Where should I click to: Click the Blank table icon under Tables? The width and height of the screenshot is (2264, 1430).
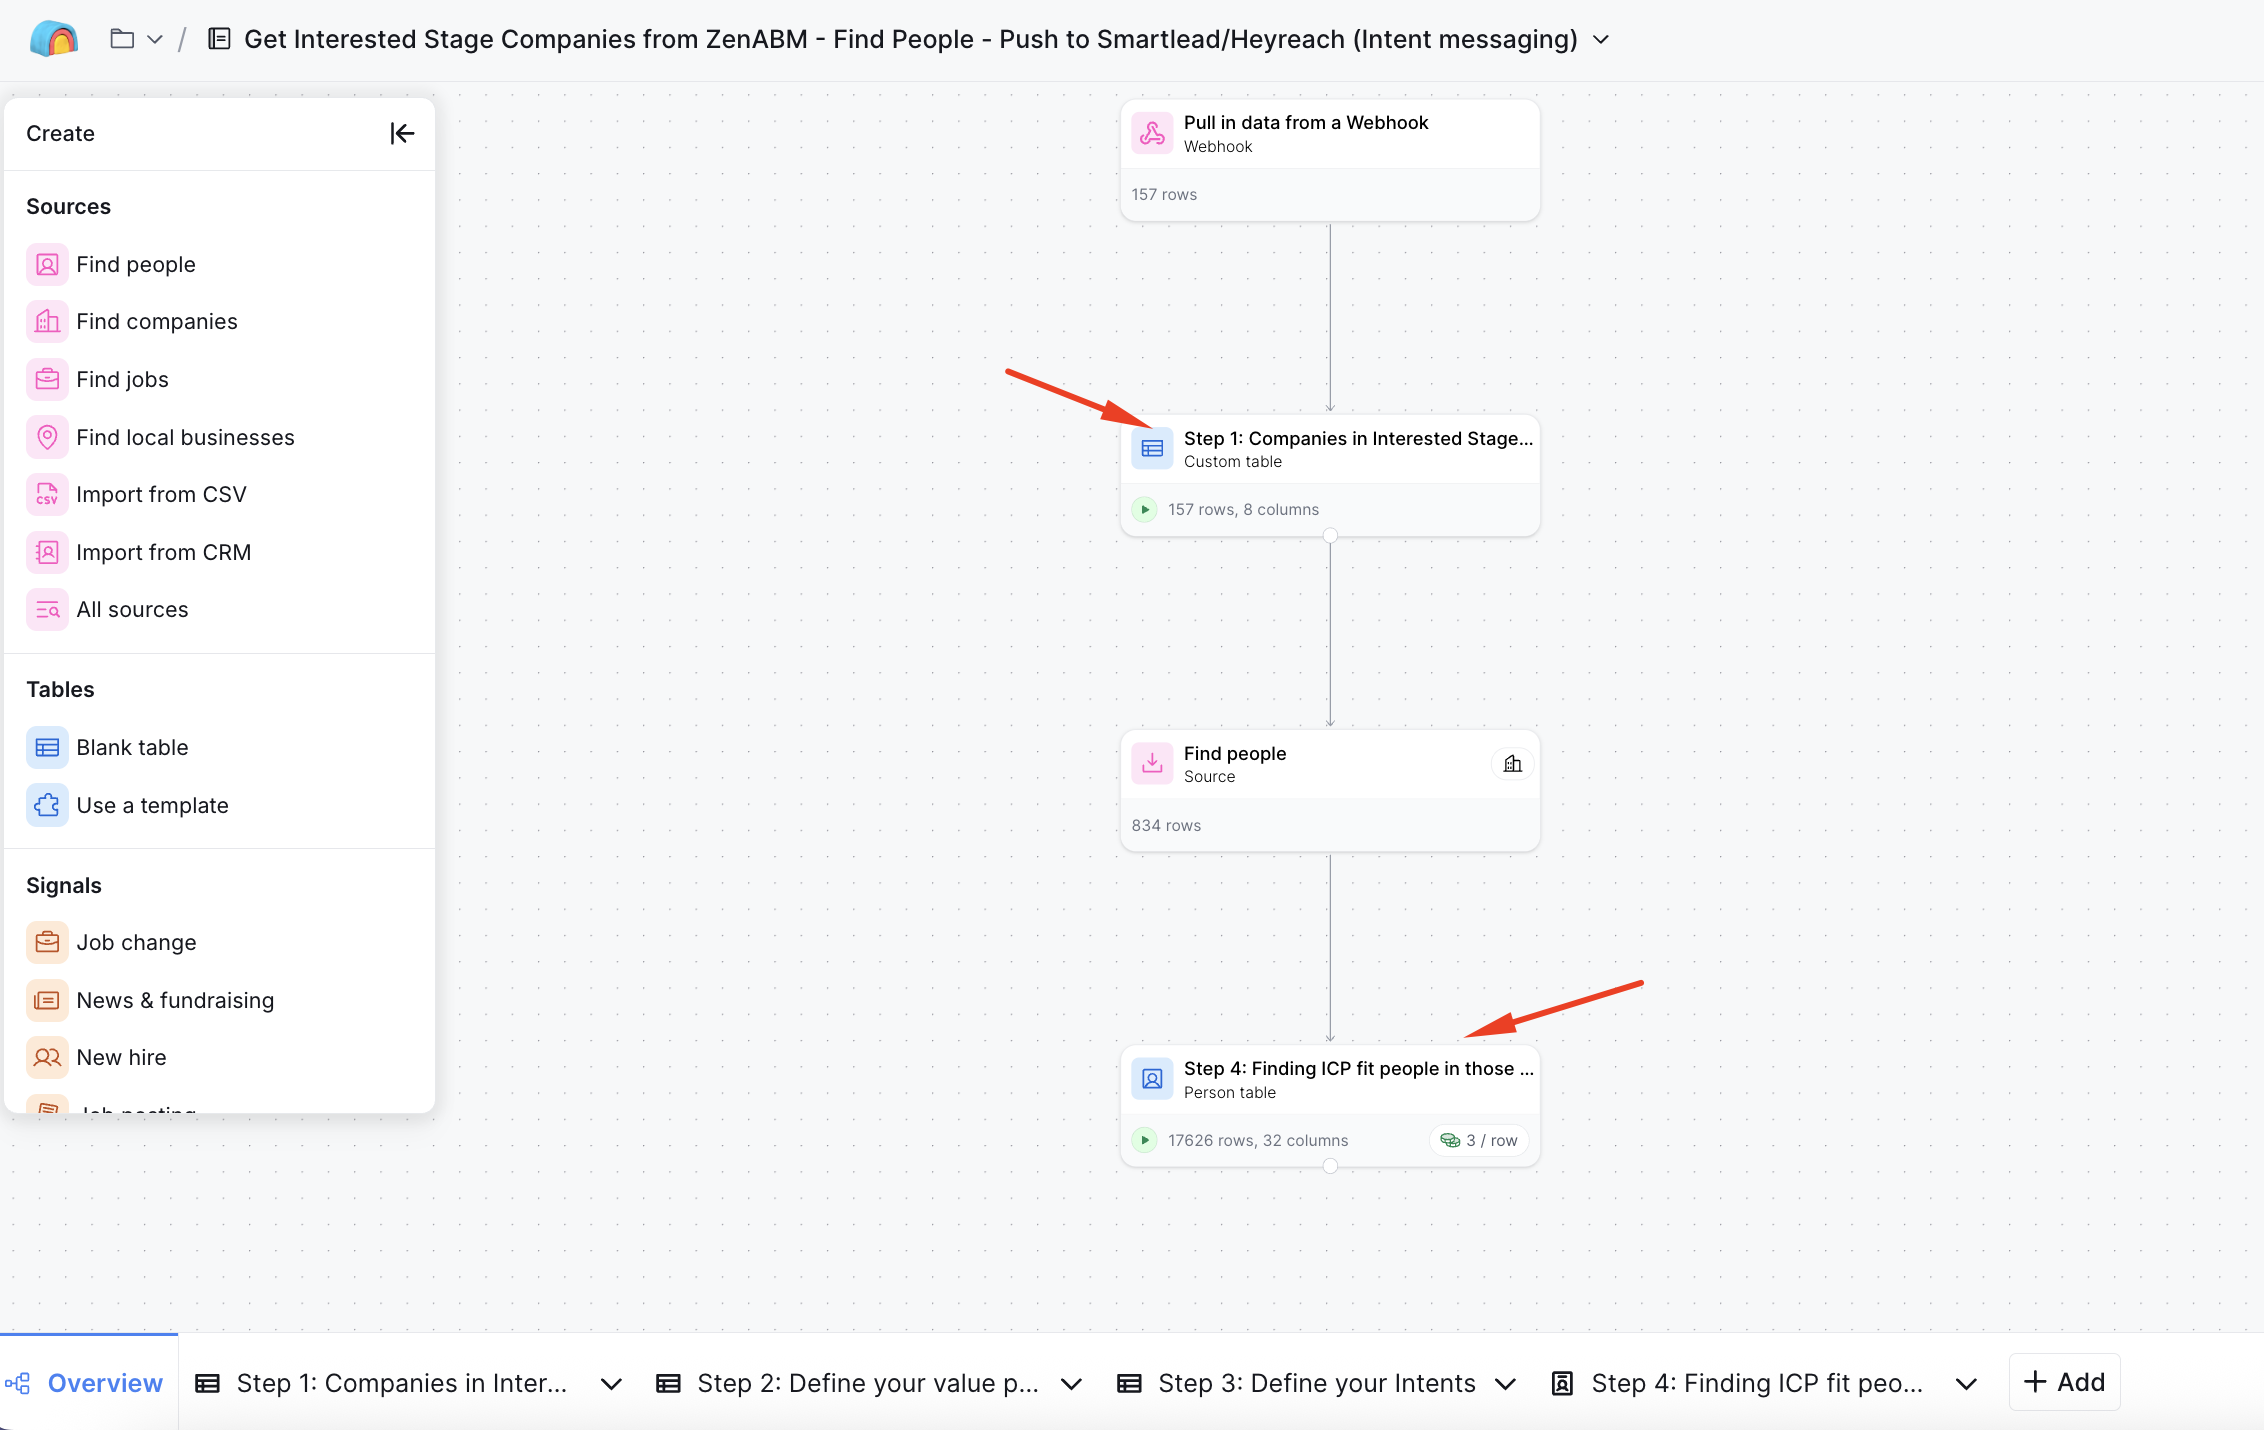pos(46,747)
